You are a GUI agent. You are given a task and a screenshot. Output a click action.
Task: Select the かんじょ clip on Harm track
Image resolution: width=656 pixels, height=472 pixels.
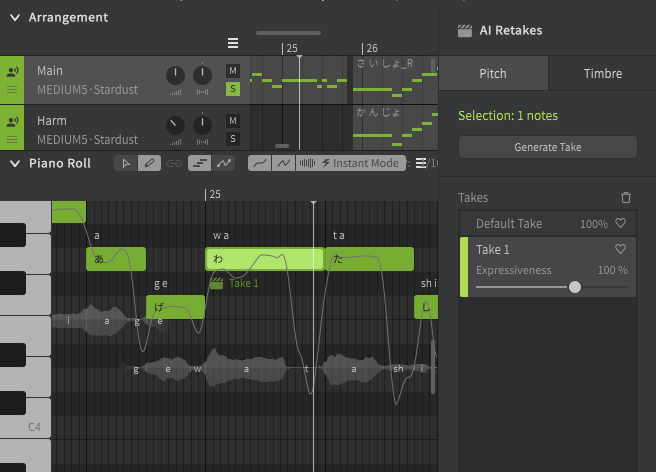coord(395,128)
